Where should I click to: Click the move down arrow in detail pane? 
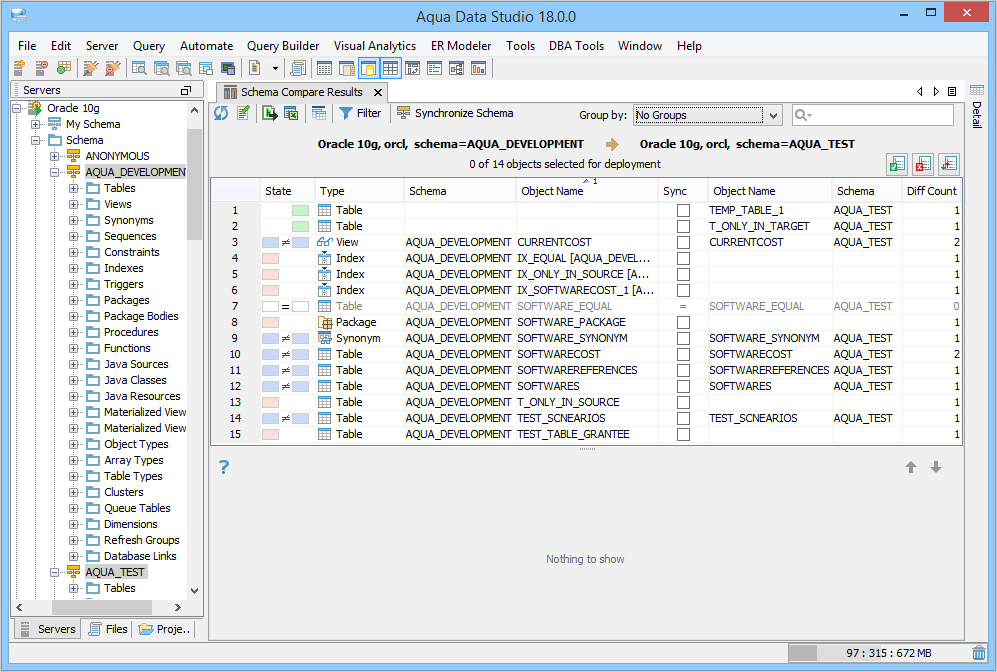point(935,467)
